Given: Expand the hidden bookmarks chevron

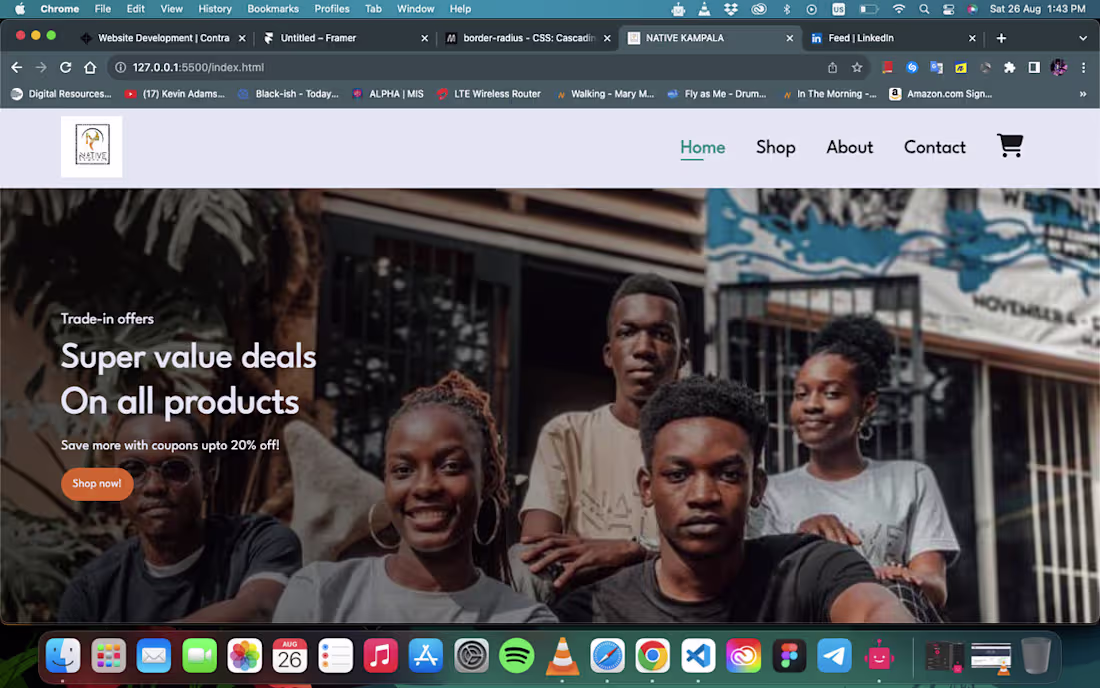Looking at the screenshot, I should pyautogui.click(x=1082, y=93).
